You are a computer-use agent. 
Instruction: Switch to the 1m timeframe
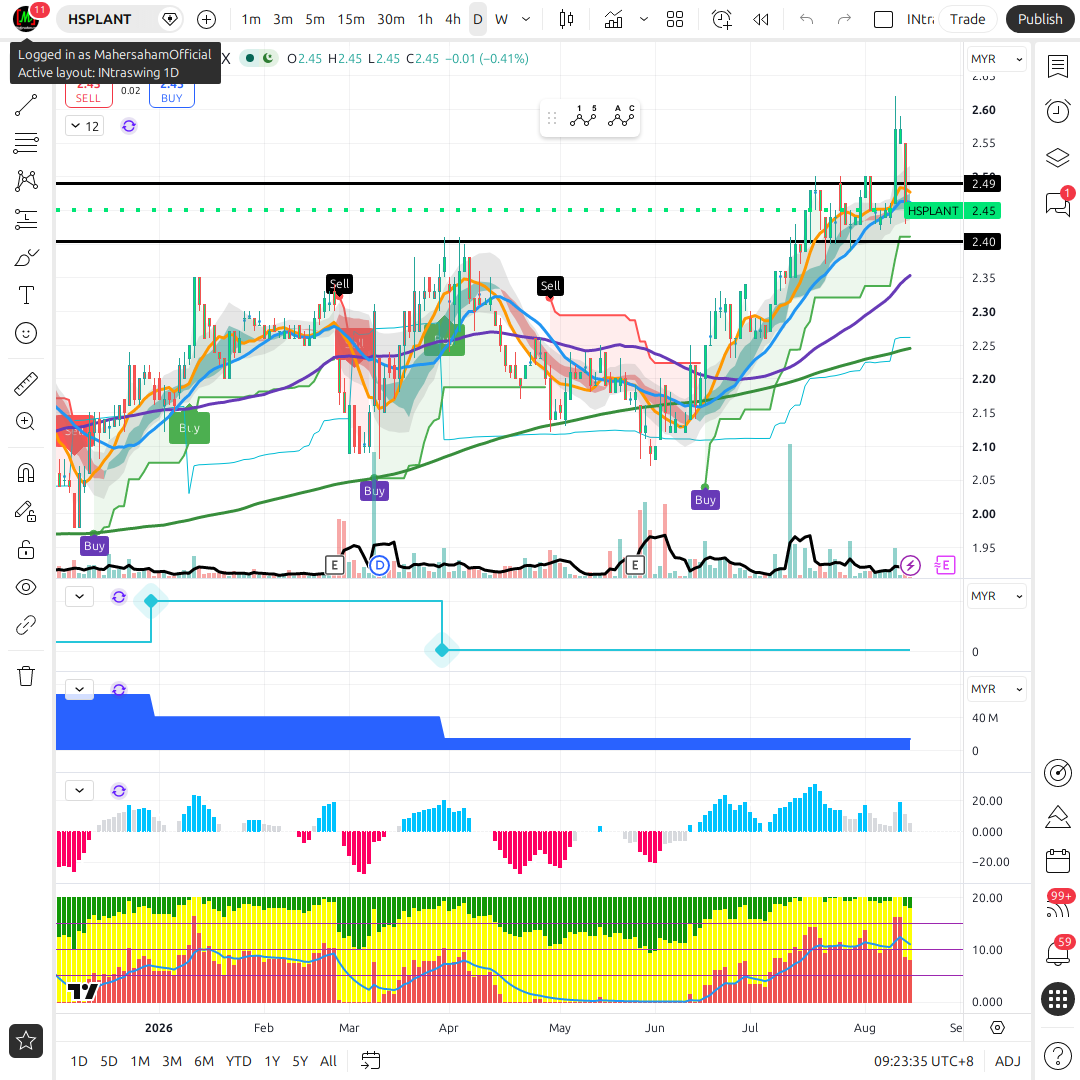click(251, 19)
